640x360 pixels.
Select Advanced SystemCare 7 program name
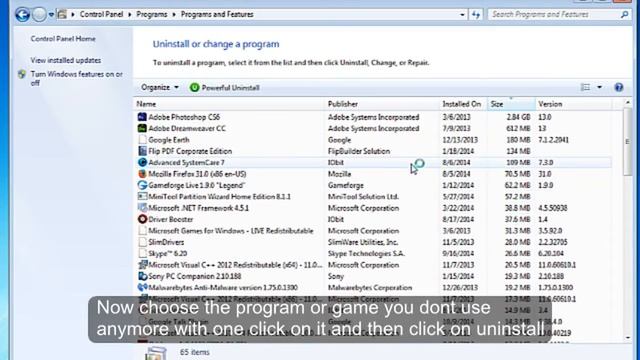tap(187, 162)
